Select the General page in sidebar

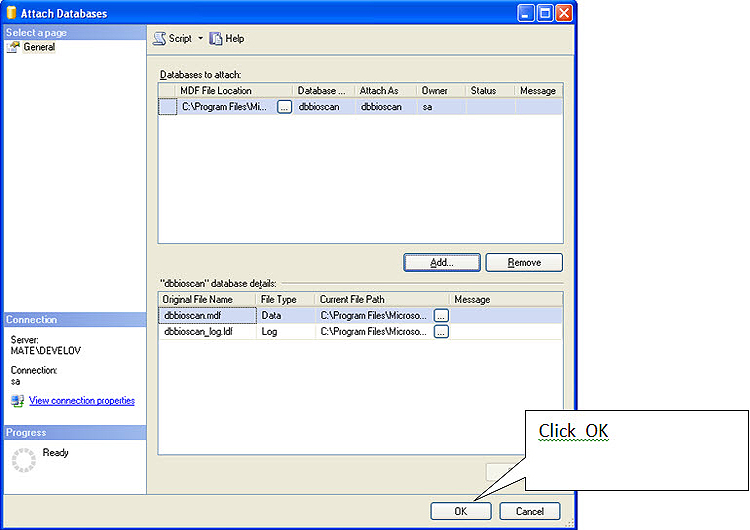(39, 47)
